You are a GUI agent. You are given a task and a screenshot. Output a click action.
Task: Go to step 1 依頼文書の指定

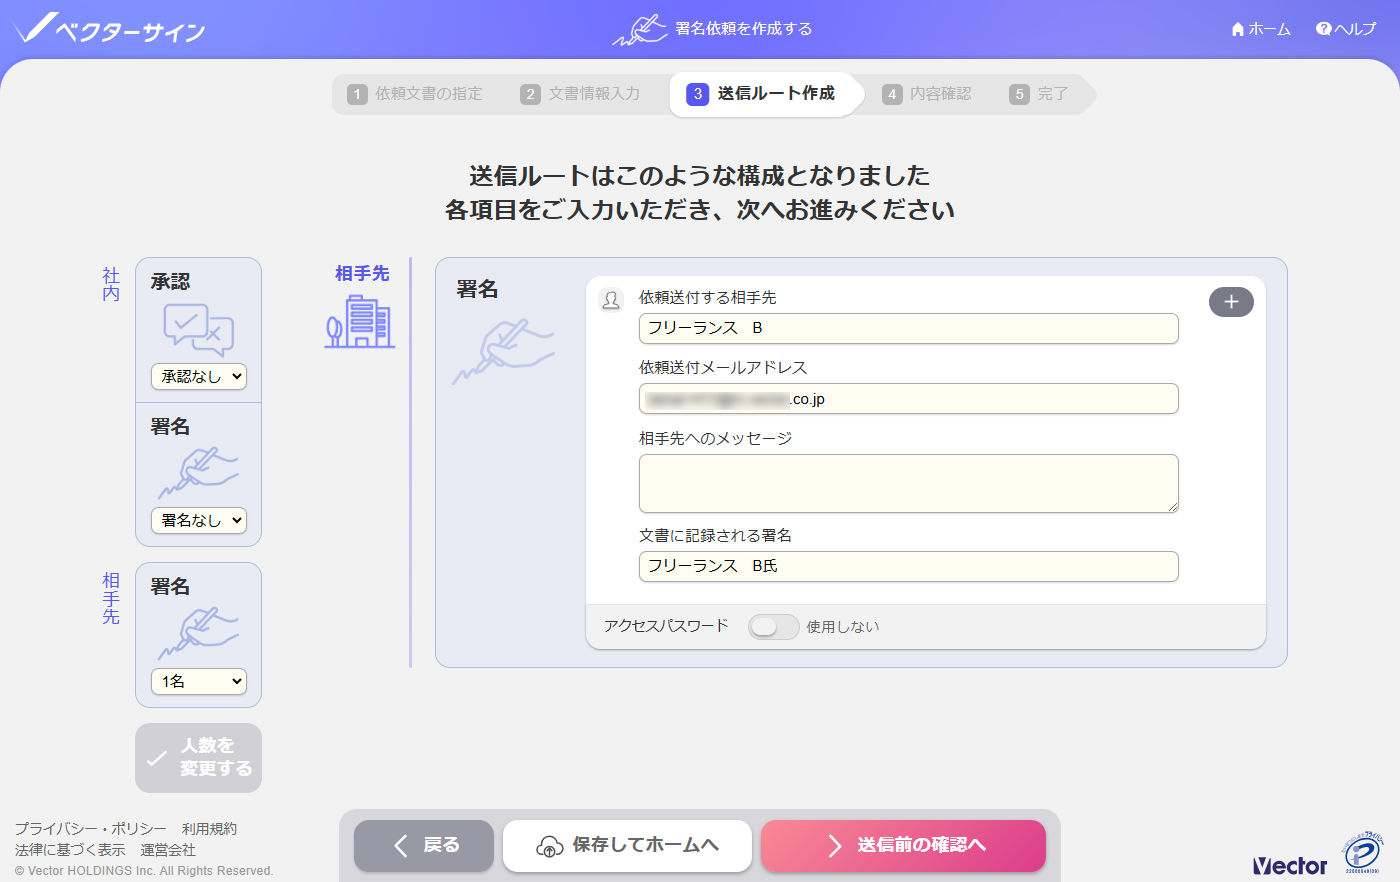[x=415, y=94]
